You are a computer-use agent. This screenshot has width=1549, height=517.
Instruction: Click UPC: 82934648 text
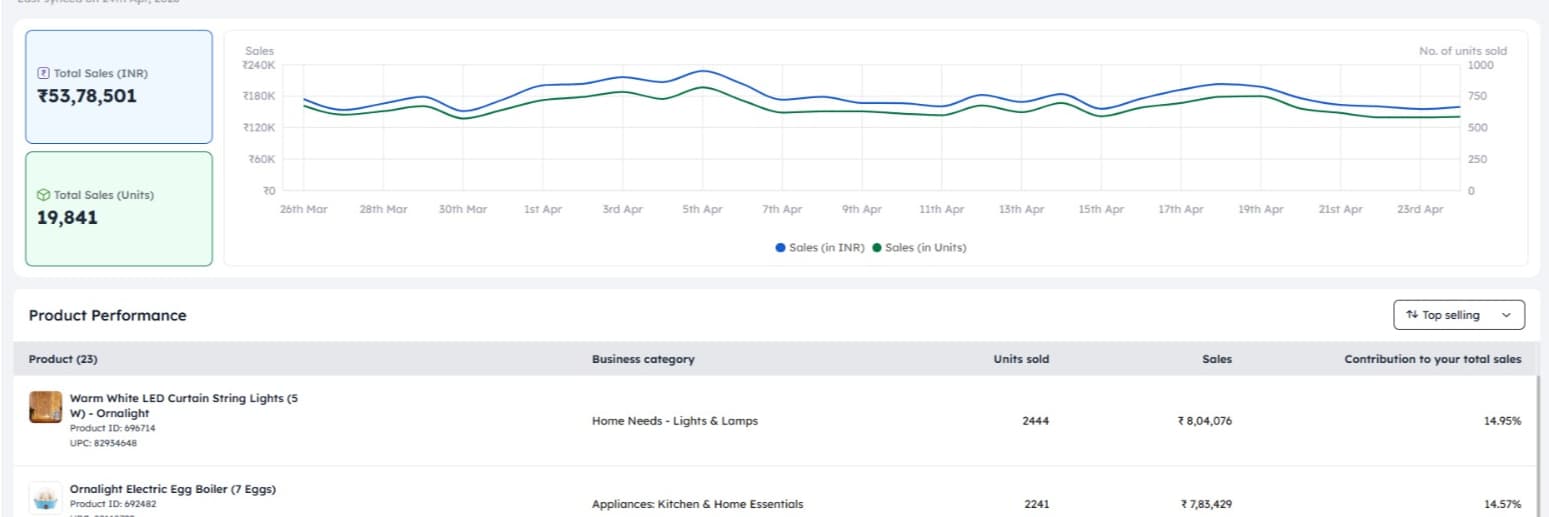point(103,443)
